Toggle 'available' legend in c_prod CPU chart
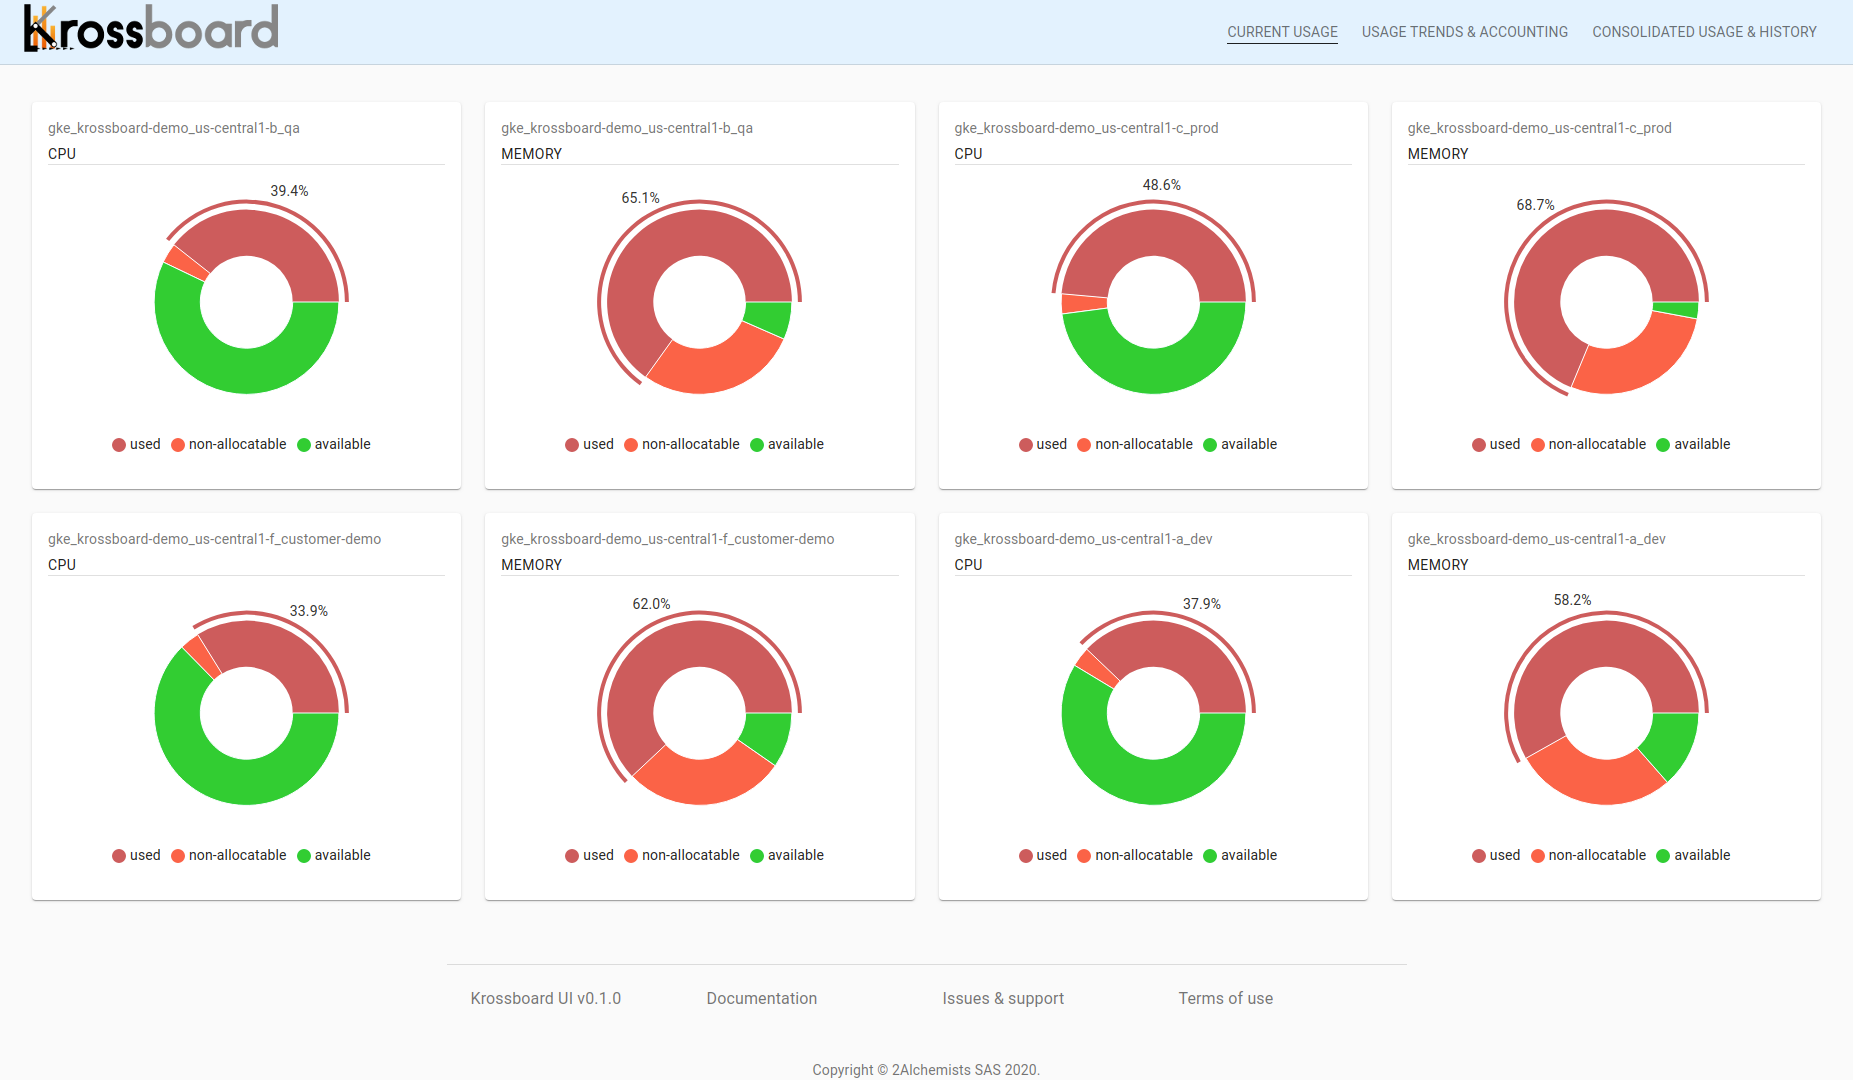This screenshot has width=1853, height=1080. click(x=1240, y=444)
